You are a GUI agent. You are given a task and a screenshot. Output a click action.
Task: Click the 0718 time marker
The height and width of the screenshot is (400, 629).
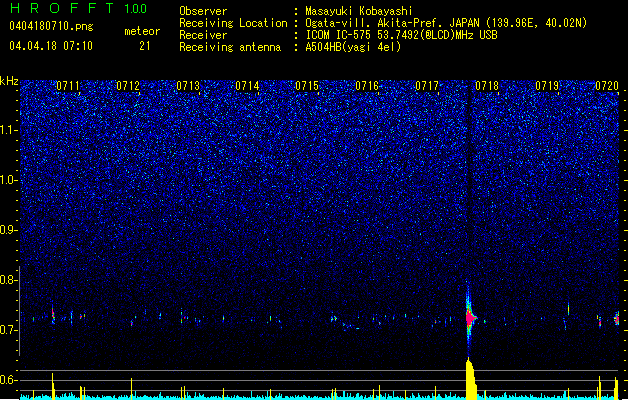point(487,86)
